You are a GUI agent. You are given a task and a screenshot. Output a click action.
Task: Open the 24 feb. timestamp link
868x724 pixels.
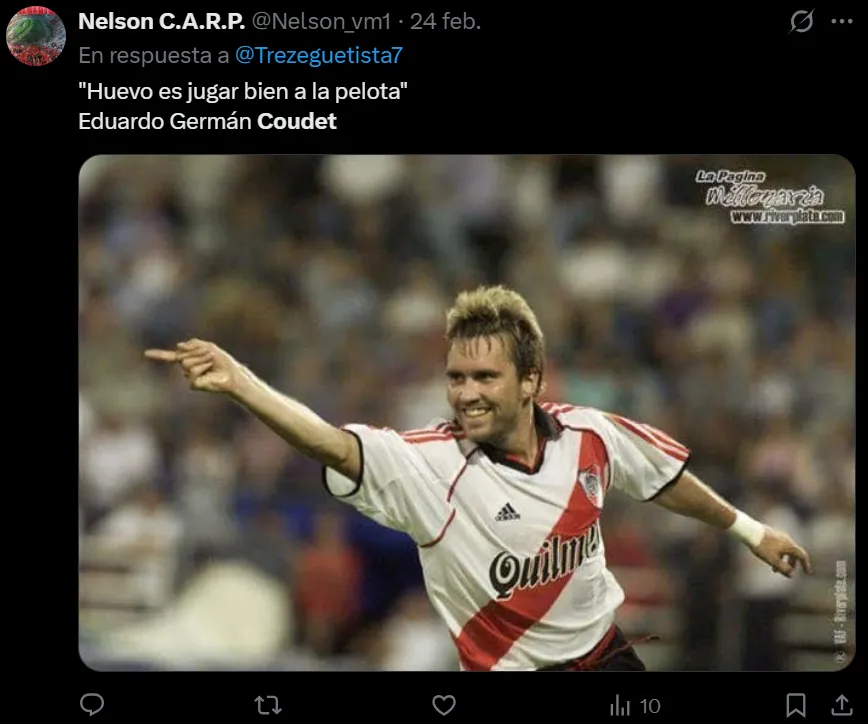[x=445, y=22]
